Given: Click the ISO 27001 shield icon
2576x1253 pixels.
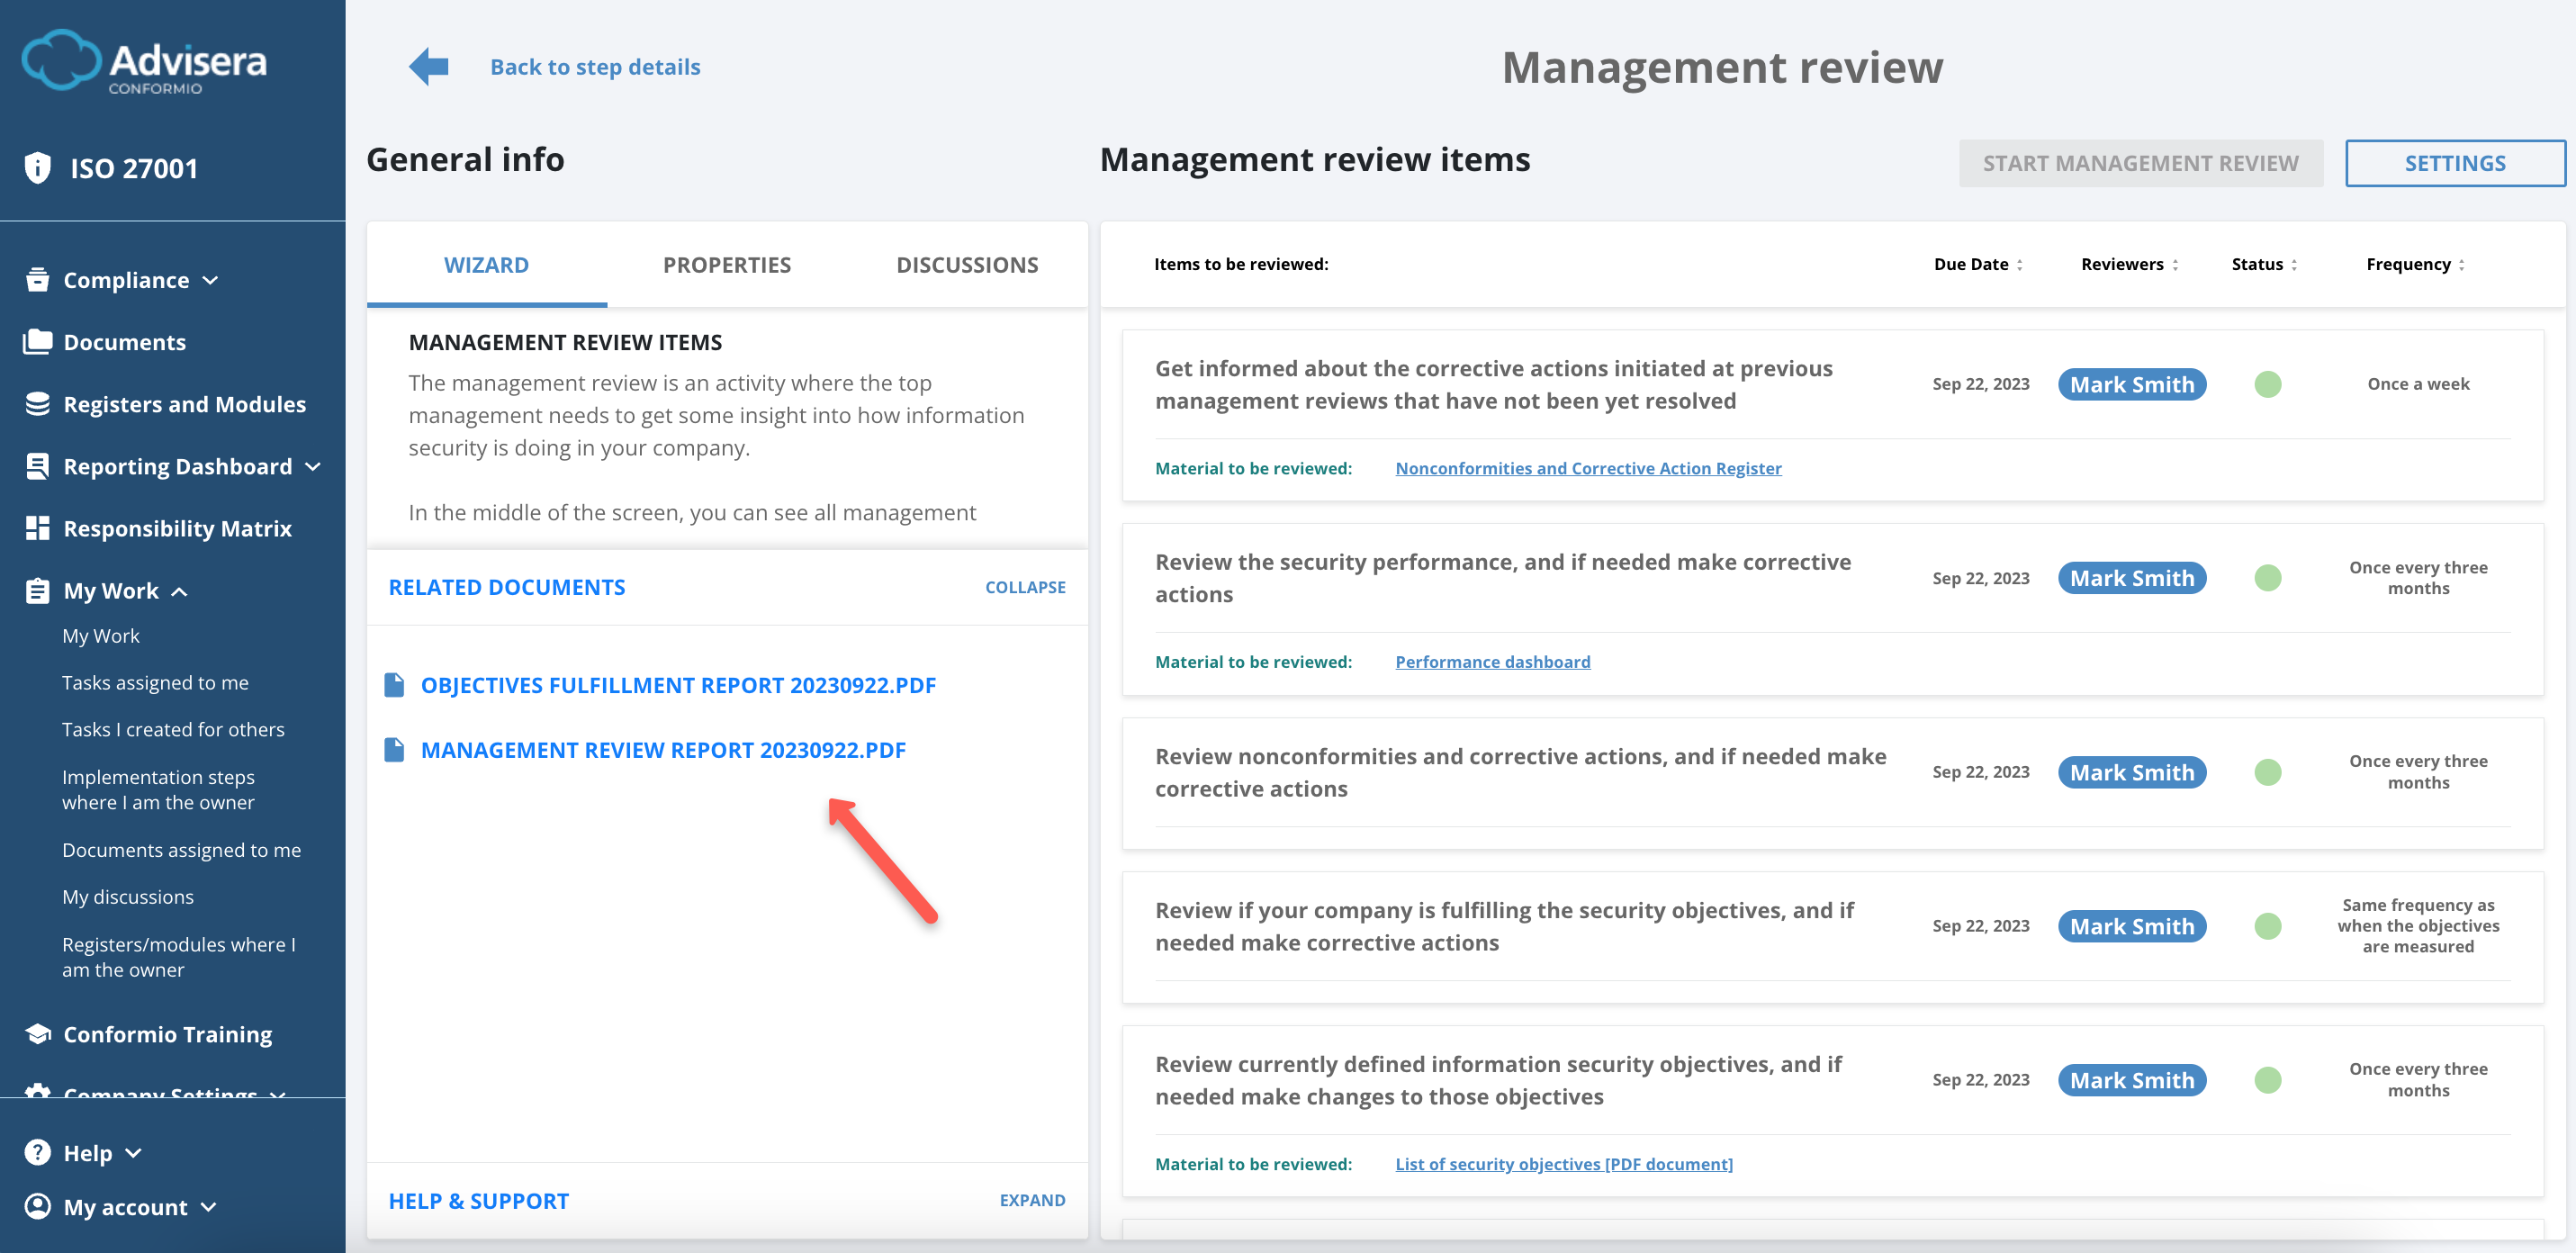Looking at the screenshot, I should 37,167.
